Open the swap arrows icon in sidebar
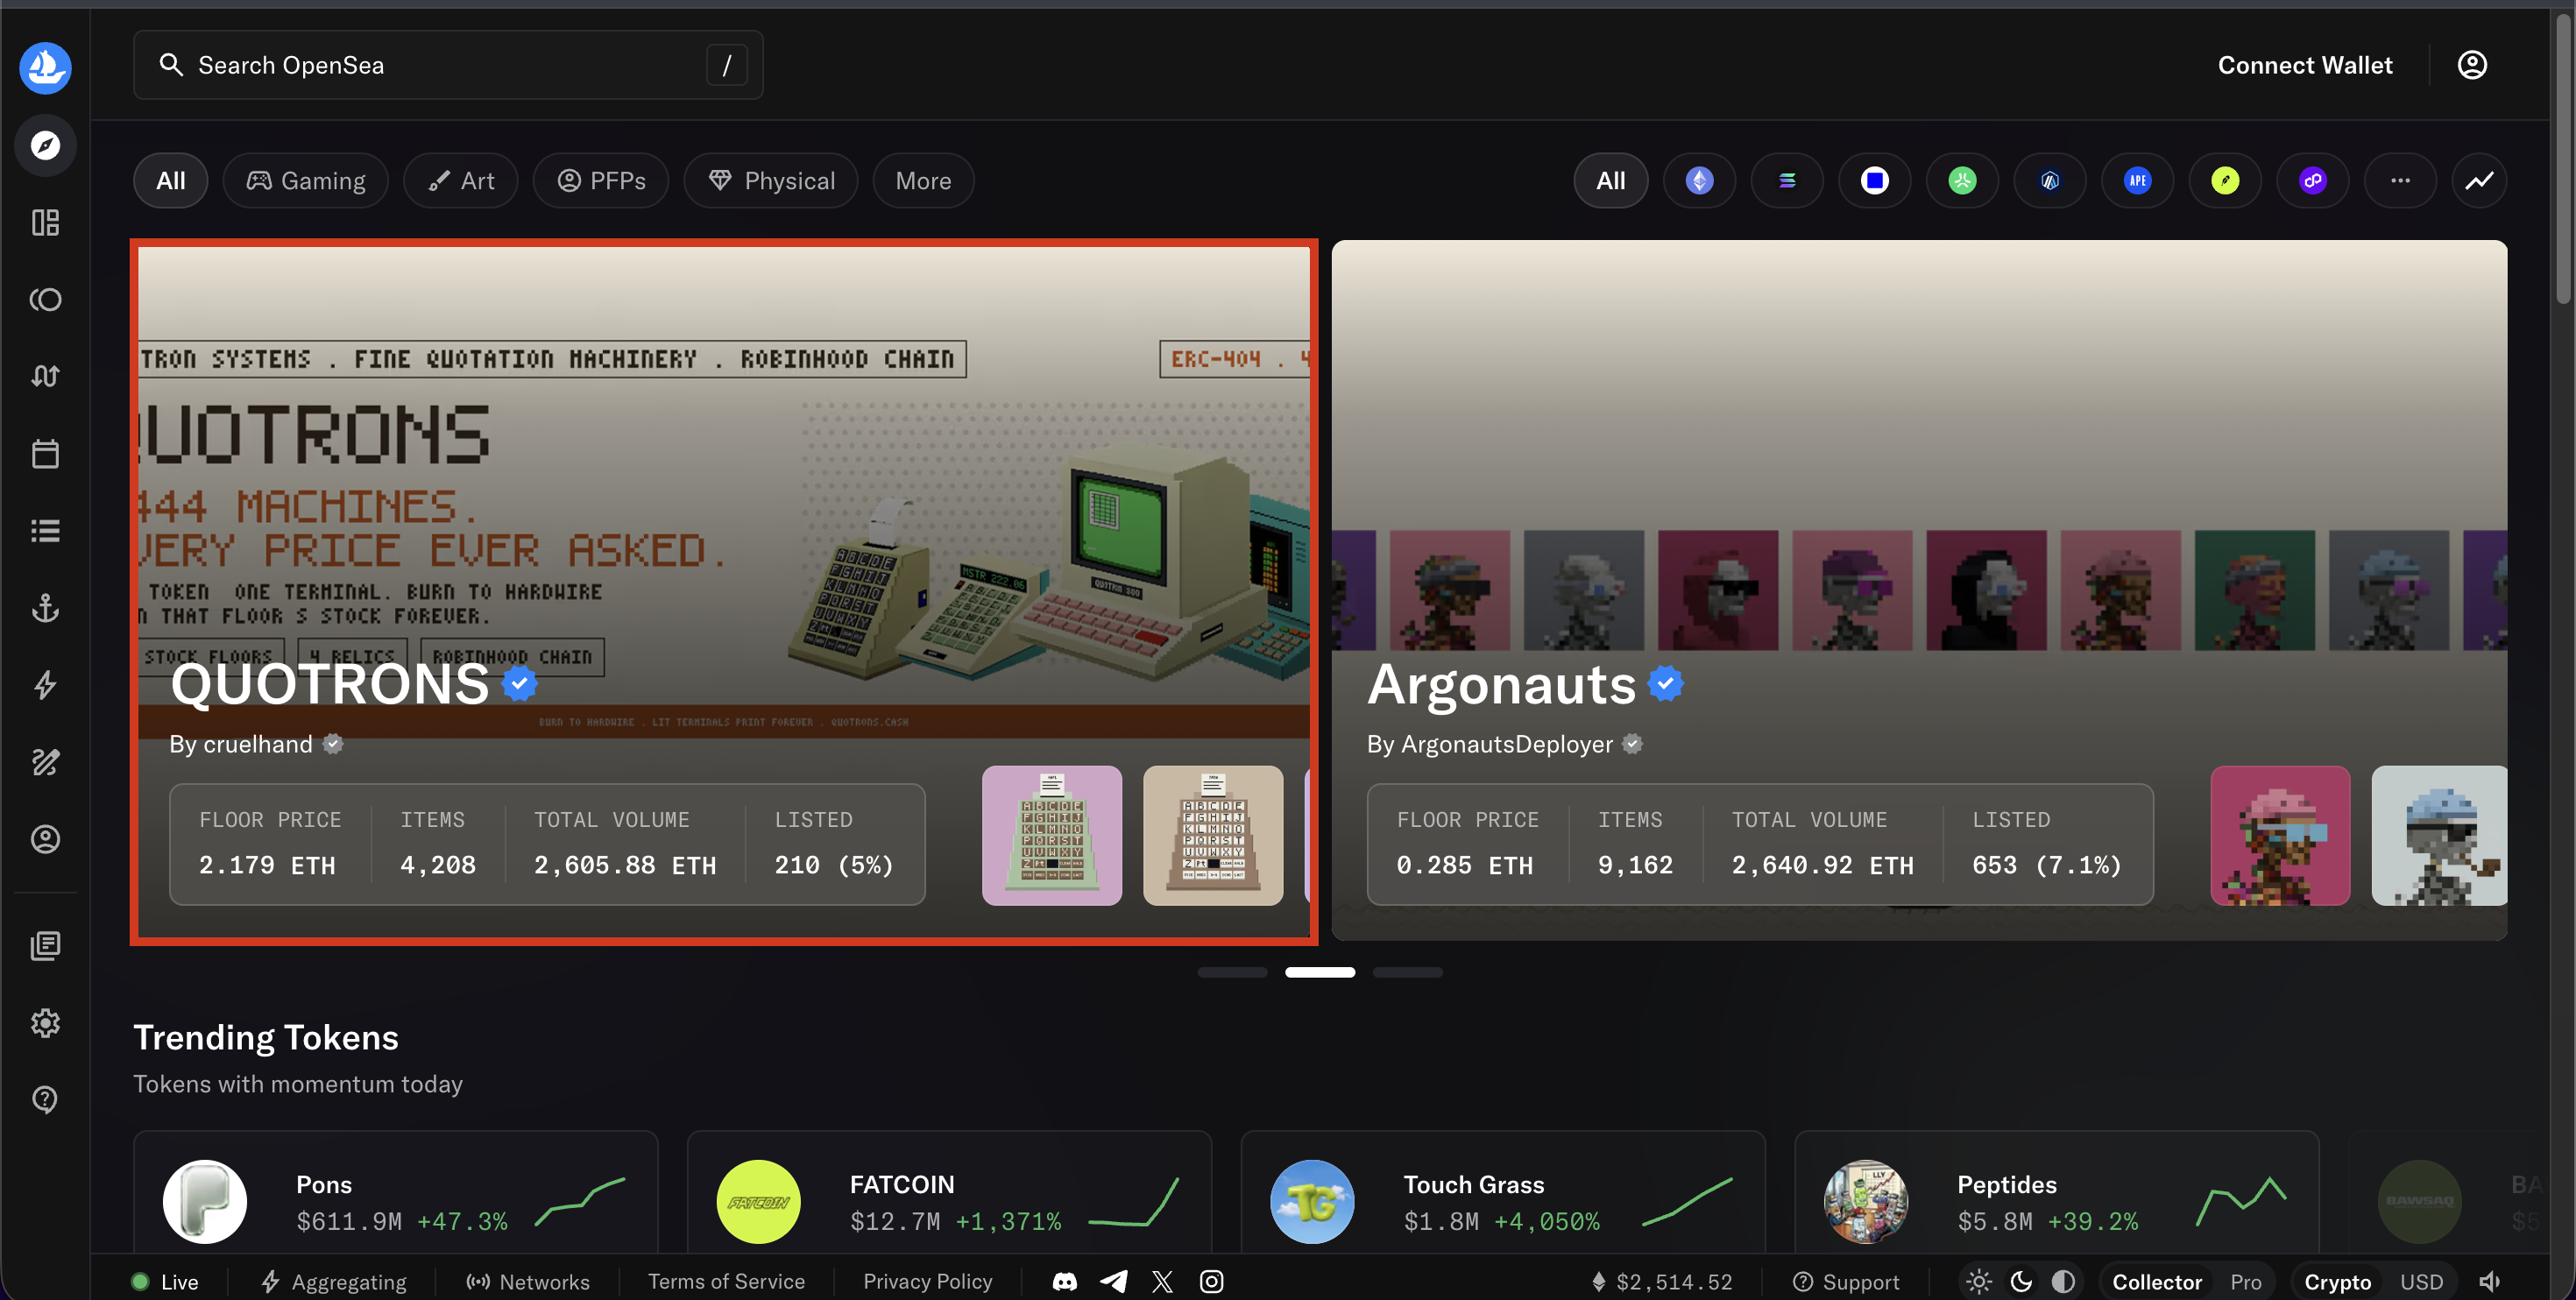Screen dimensions: 2576x1300 coord(45,376)
